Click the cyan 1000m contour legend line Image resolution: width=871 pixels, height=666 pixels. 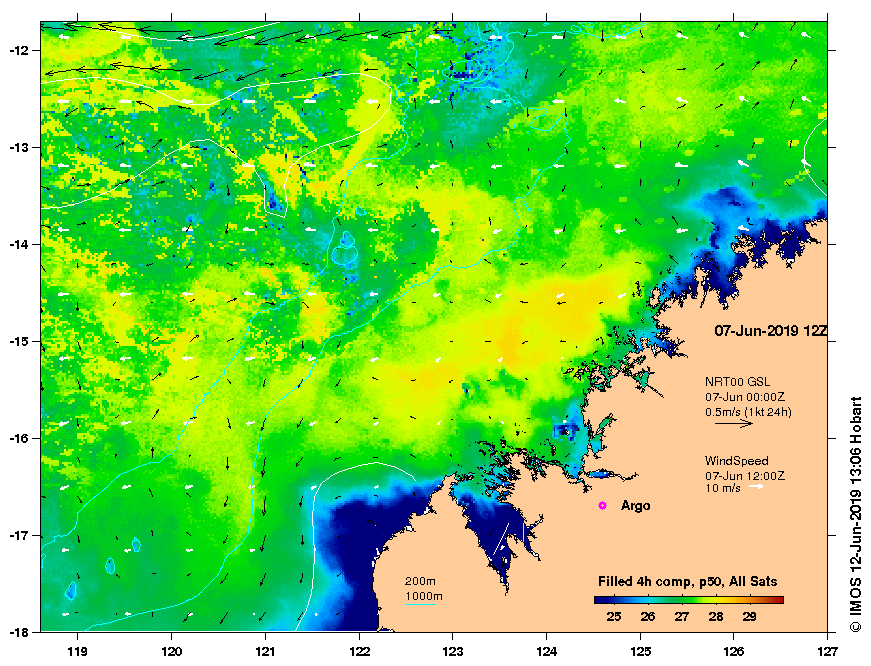point(419,604)
